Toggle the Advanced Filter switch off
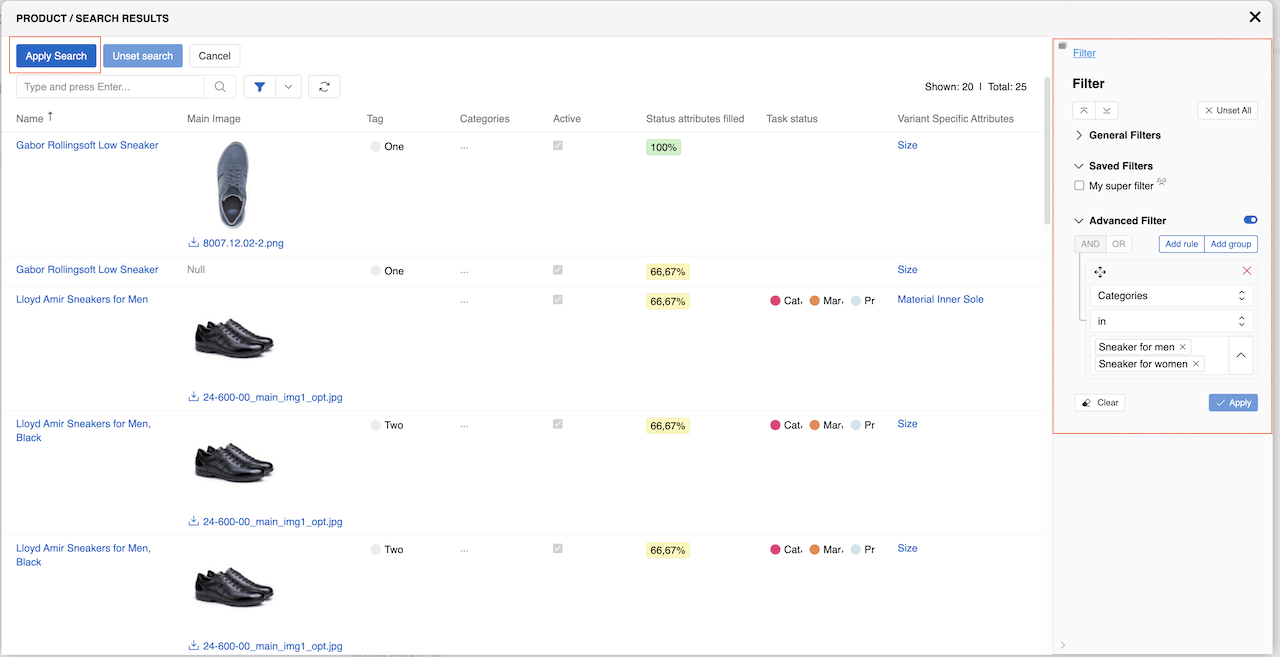The height and width of the screenshot is (657, 1280). (x=1250, y=220)
